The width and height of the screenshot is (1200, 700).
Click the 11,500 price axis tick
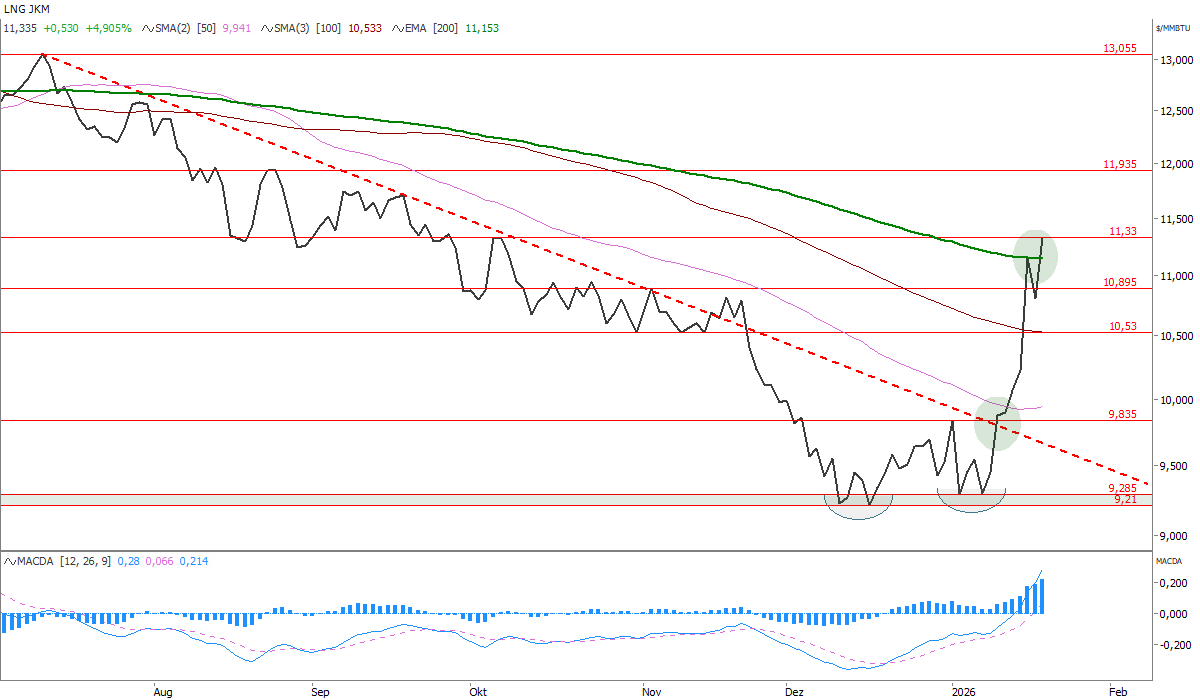click(1176, 218)
